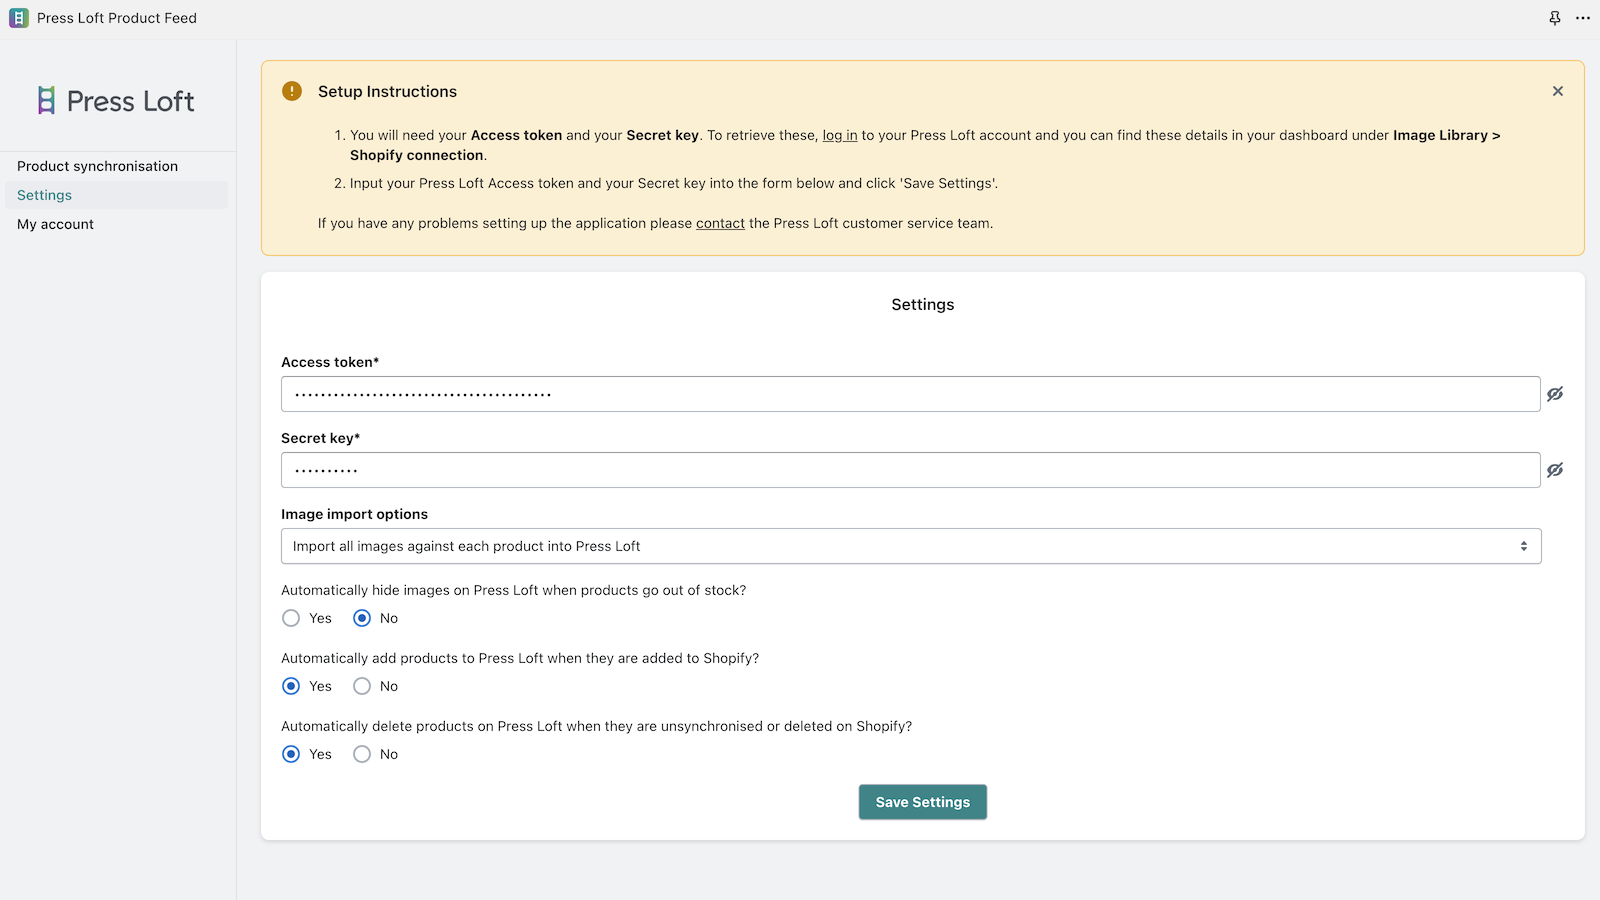Open the Image import options dropdown

pos(910,546)
